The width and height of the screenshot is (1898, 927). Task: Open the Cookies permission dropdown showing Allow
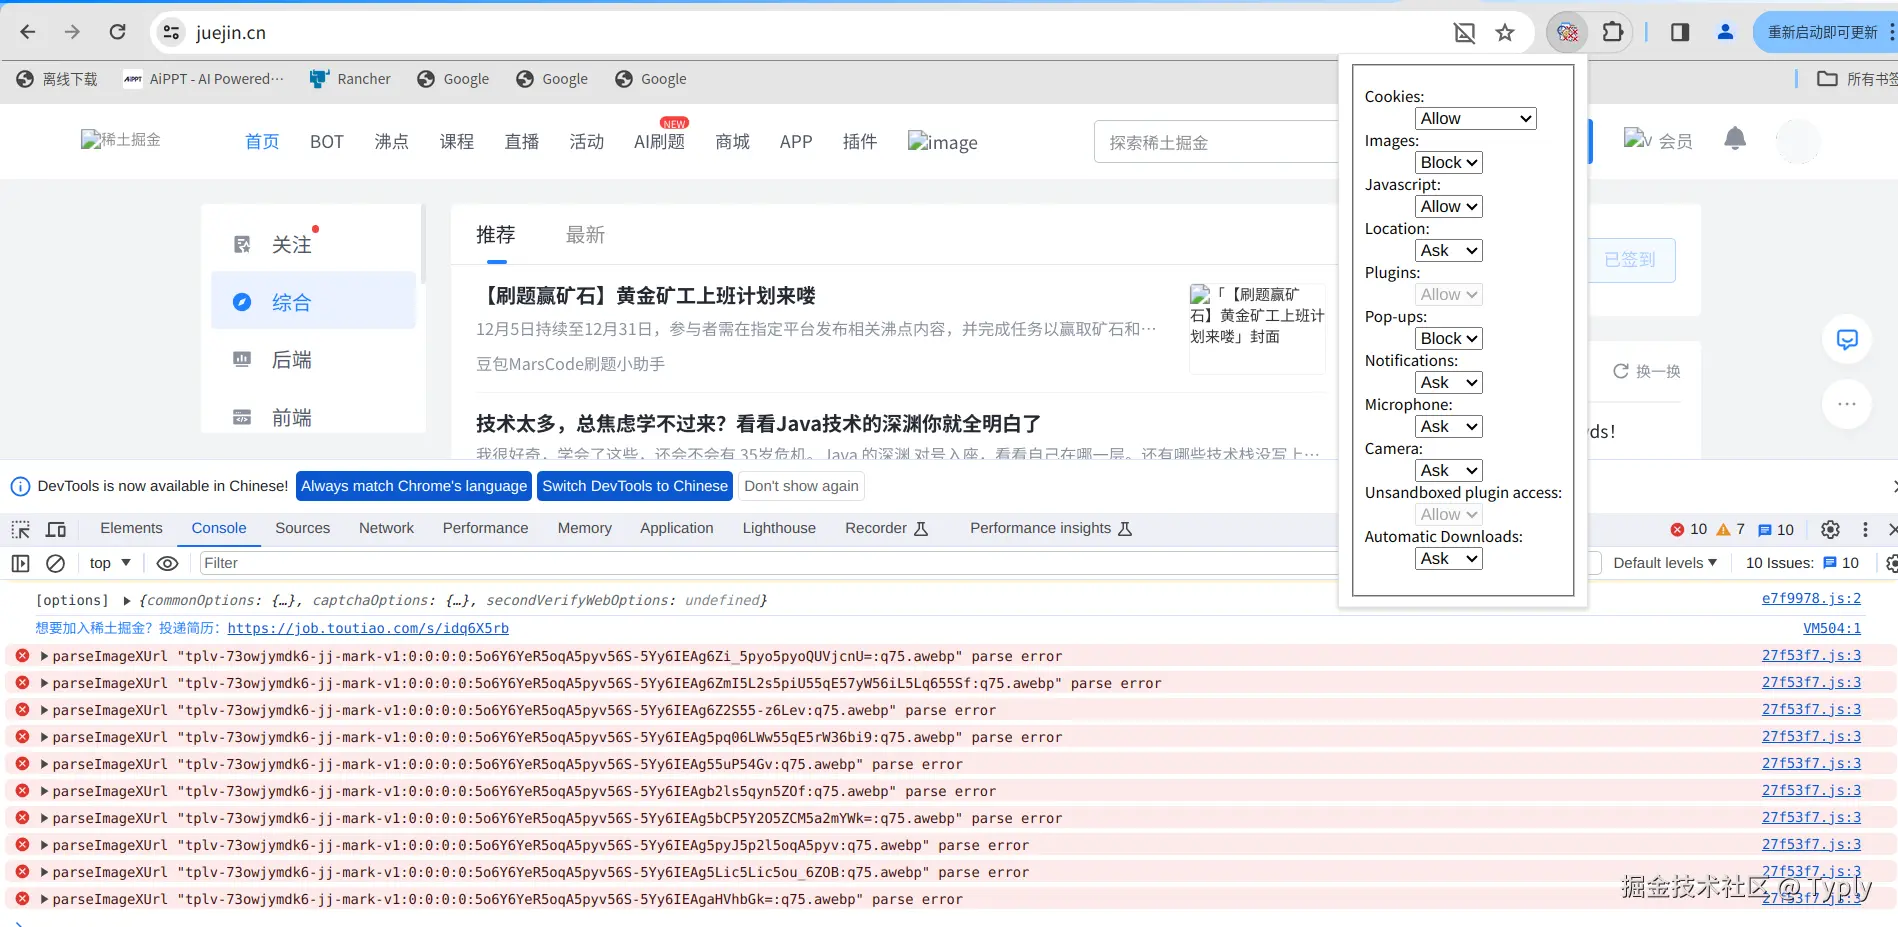1475,118
